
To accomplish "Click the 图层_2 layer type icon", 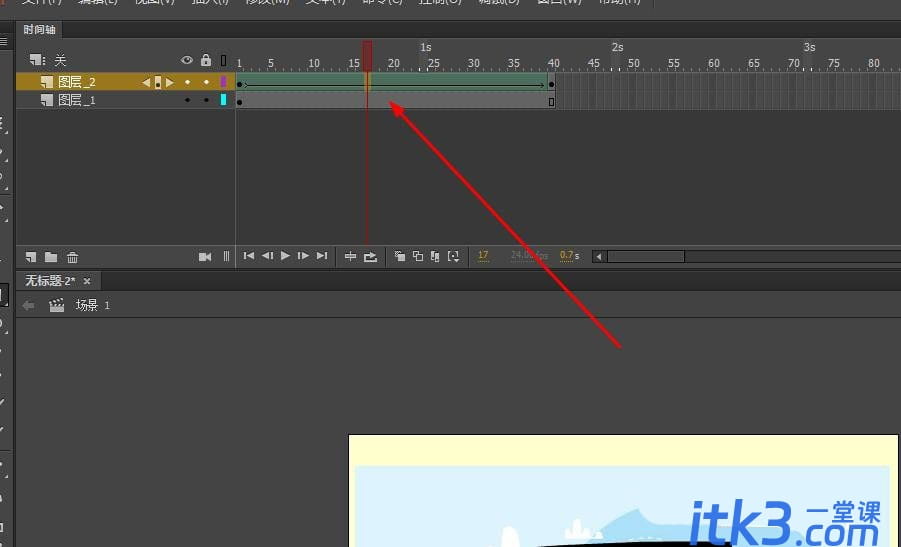I will [x=47, y=83].
